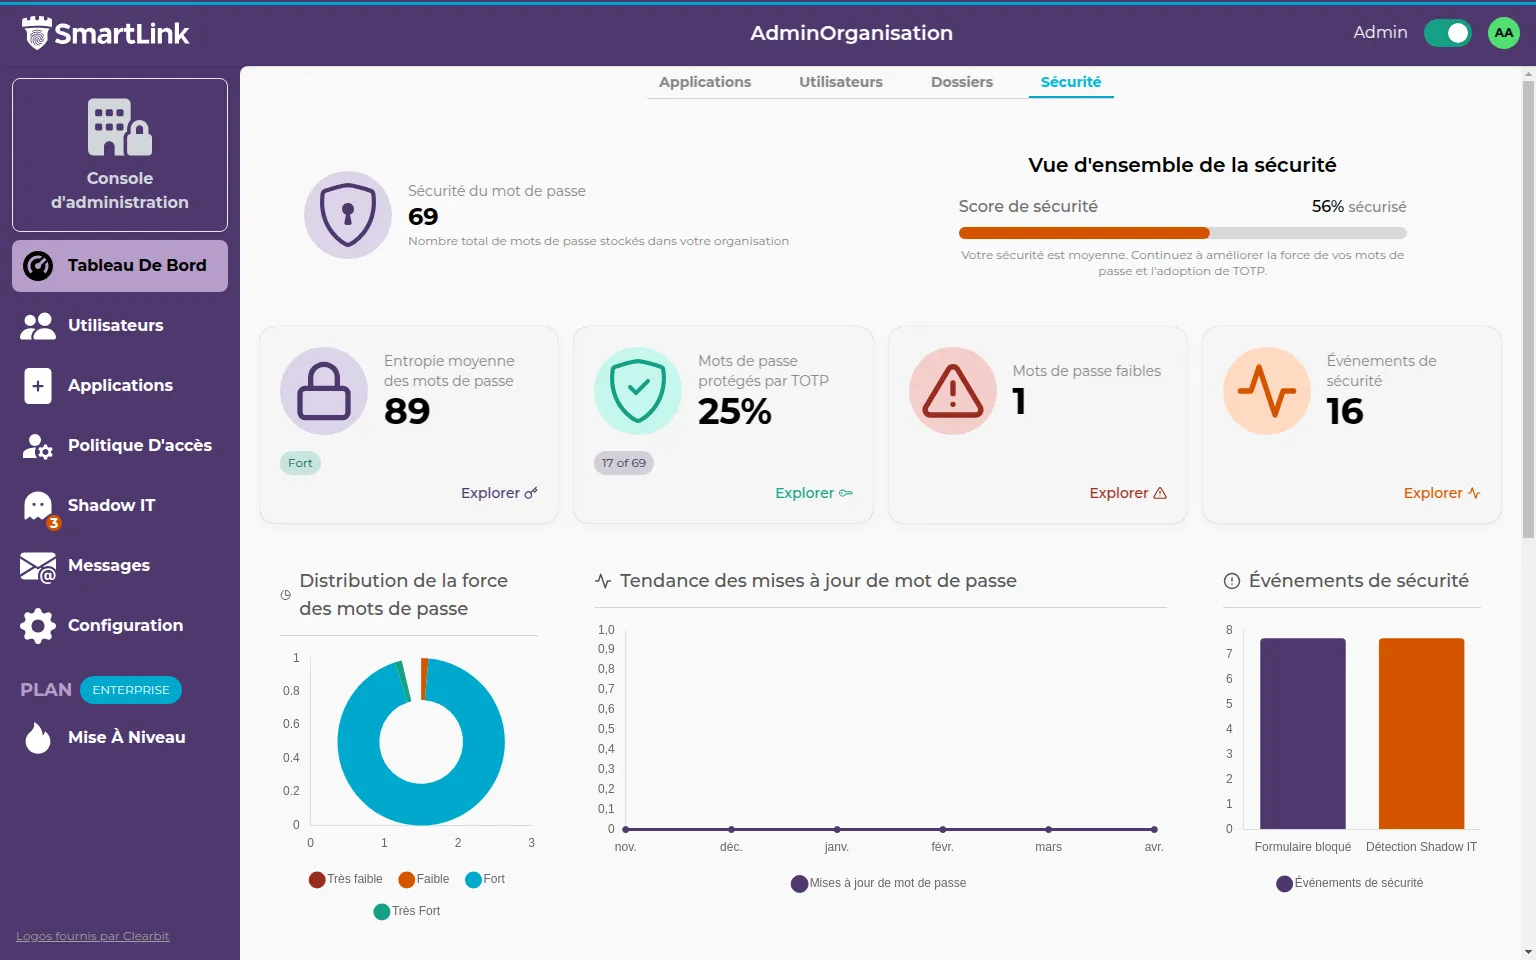Toggle Mises à jour de mot de passe legend
The image size is (1536, 960).
coord(879,883)
